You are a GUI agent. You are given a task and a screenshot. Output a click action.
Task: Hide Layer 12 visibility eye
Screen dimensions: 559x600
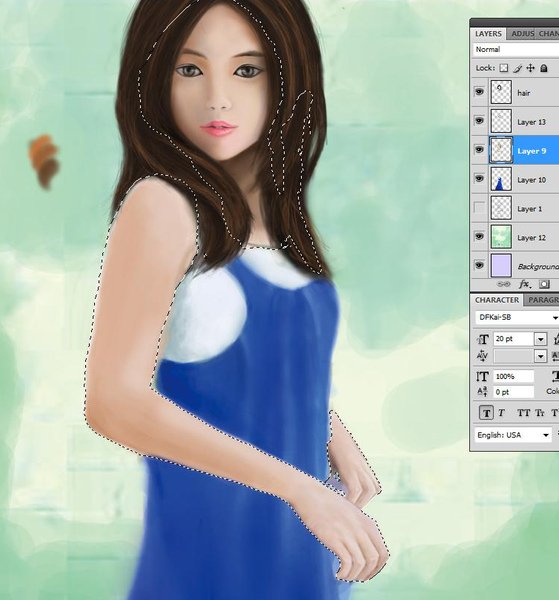[479, 236]
